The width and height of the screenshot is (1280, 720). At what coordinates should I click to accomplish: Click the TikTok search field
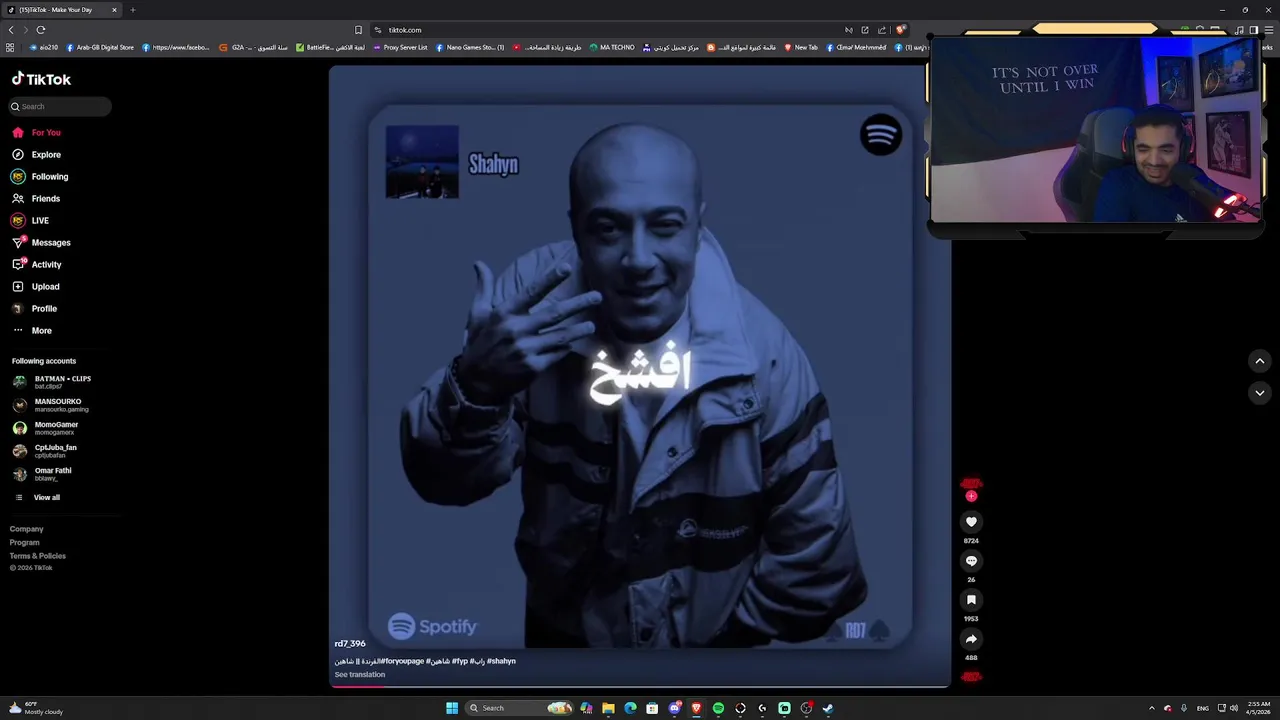(x=60, y=106)
